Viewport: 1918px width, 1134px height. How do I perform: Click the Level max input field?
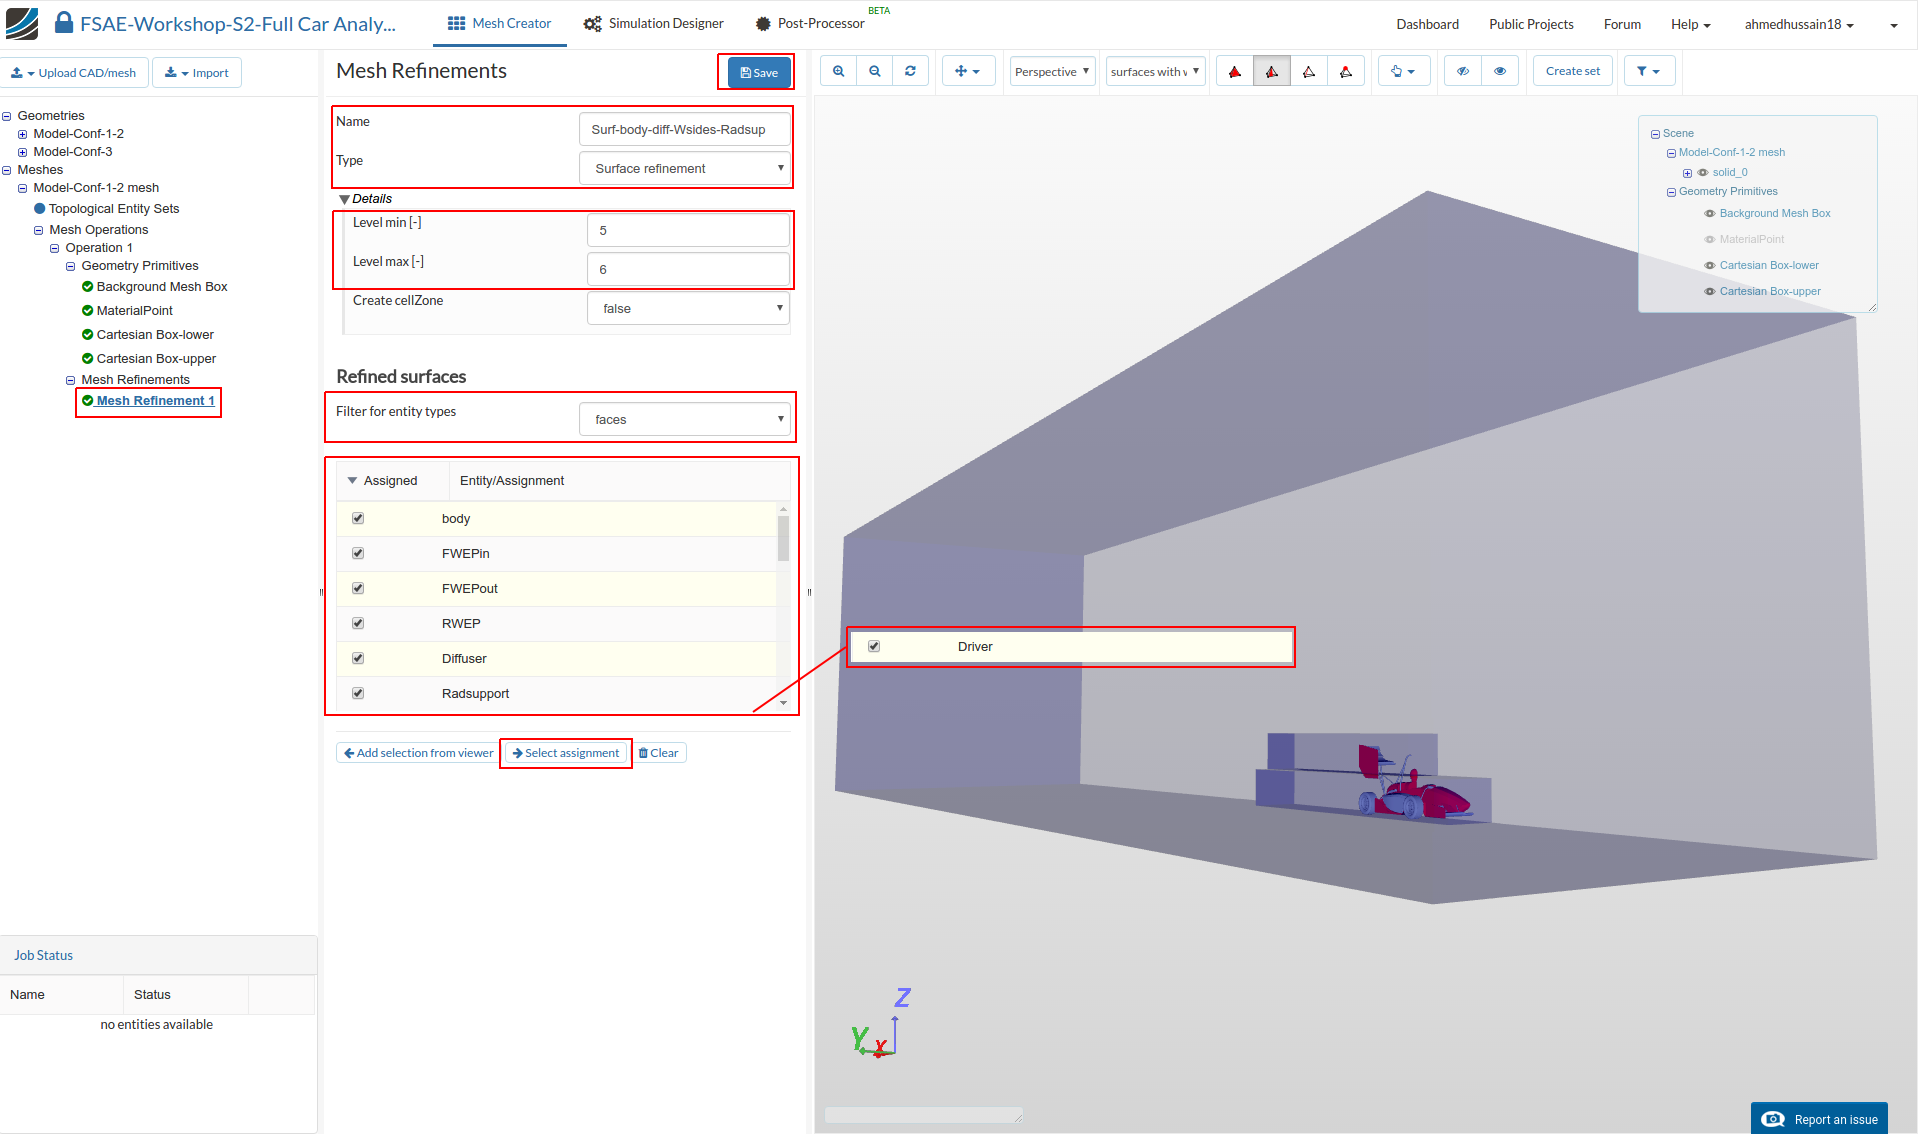tap(688, 269)
